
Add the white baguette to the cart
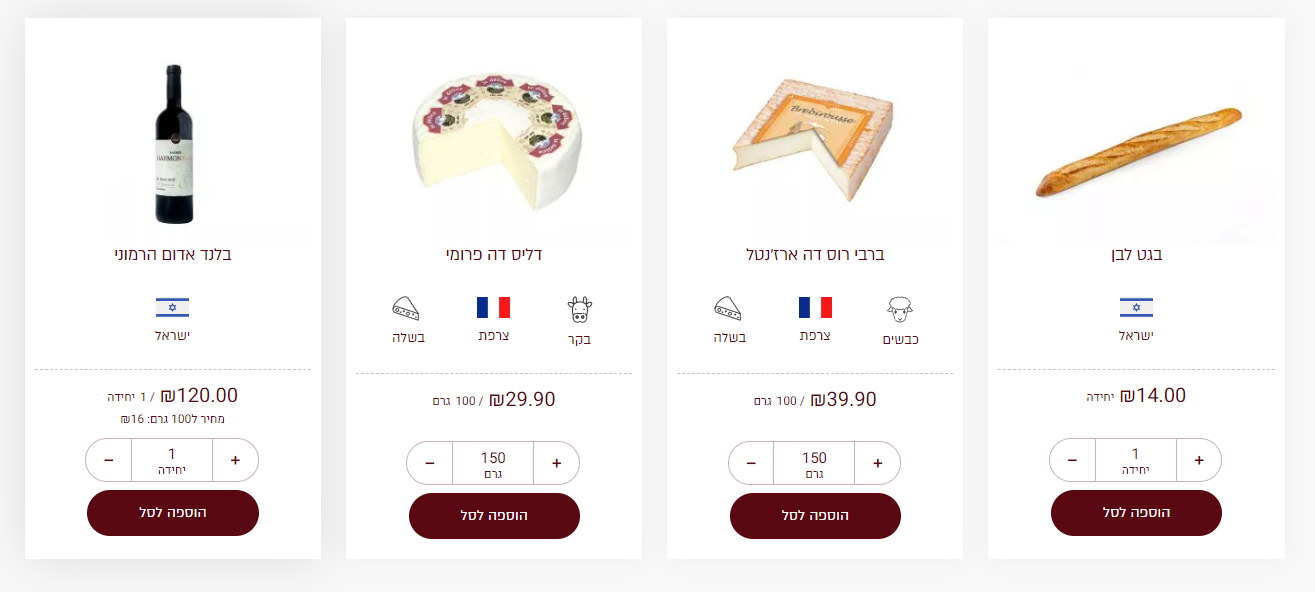click(1136, 513)
